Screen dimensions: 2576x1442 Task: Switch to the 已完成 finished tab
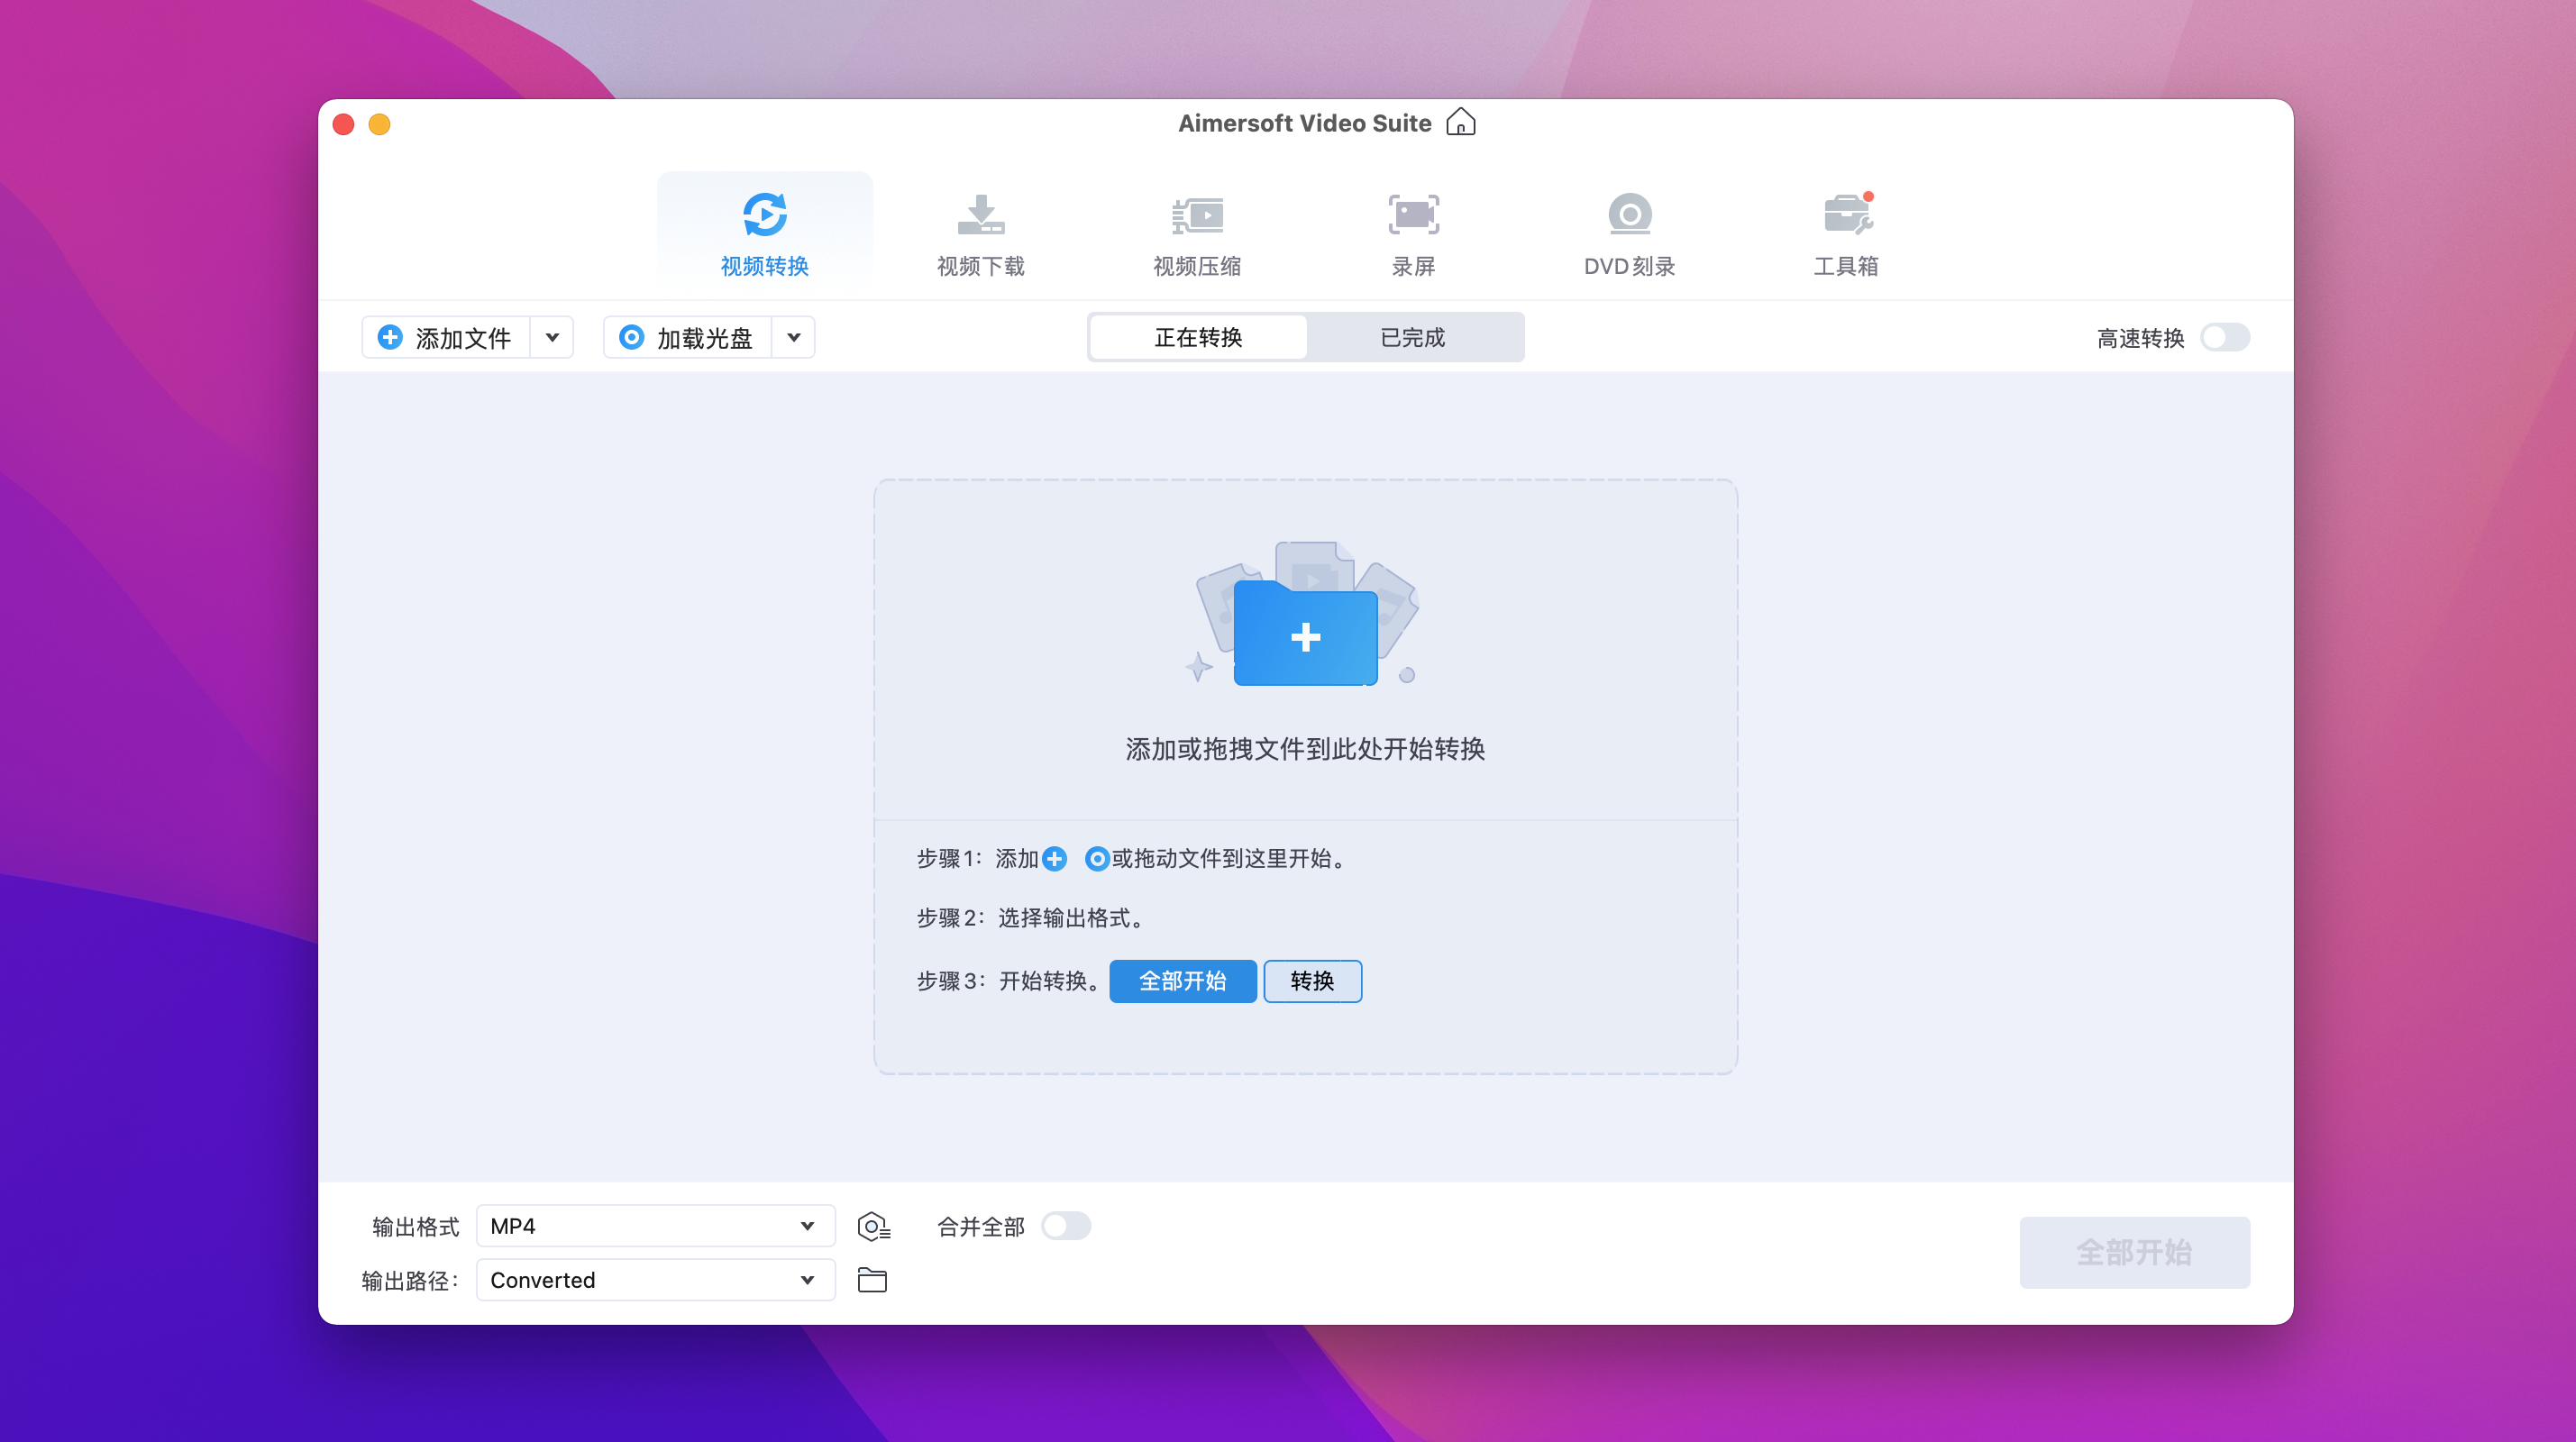click(x=1413, y=338)
